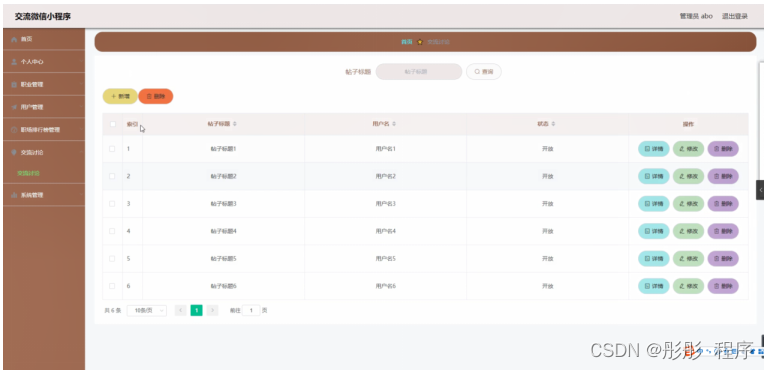This screenshot has width=769, height=370.
Task: Click the home icon in the sidebar
Action: 14,39
